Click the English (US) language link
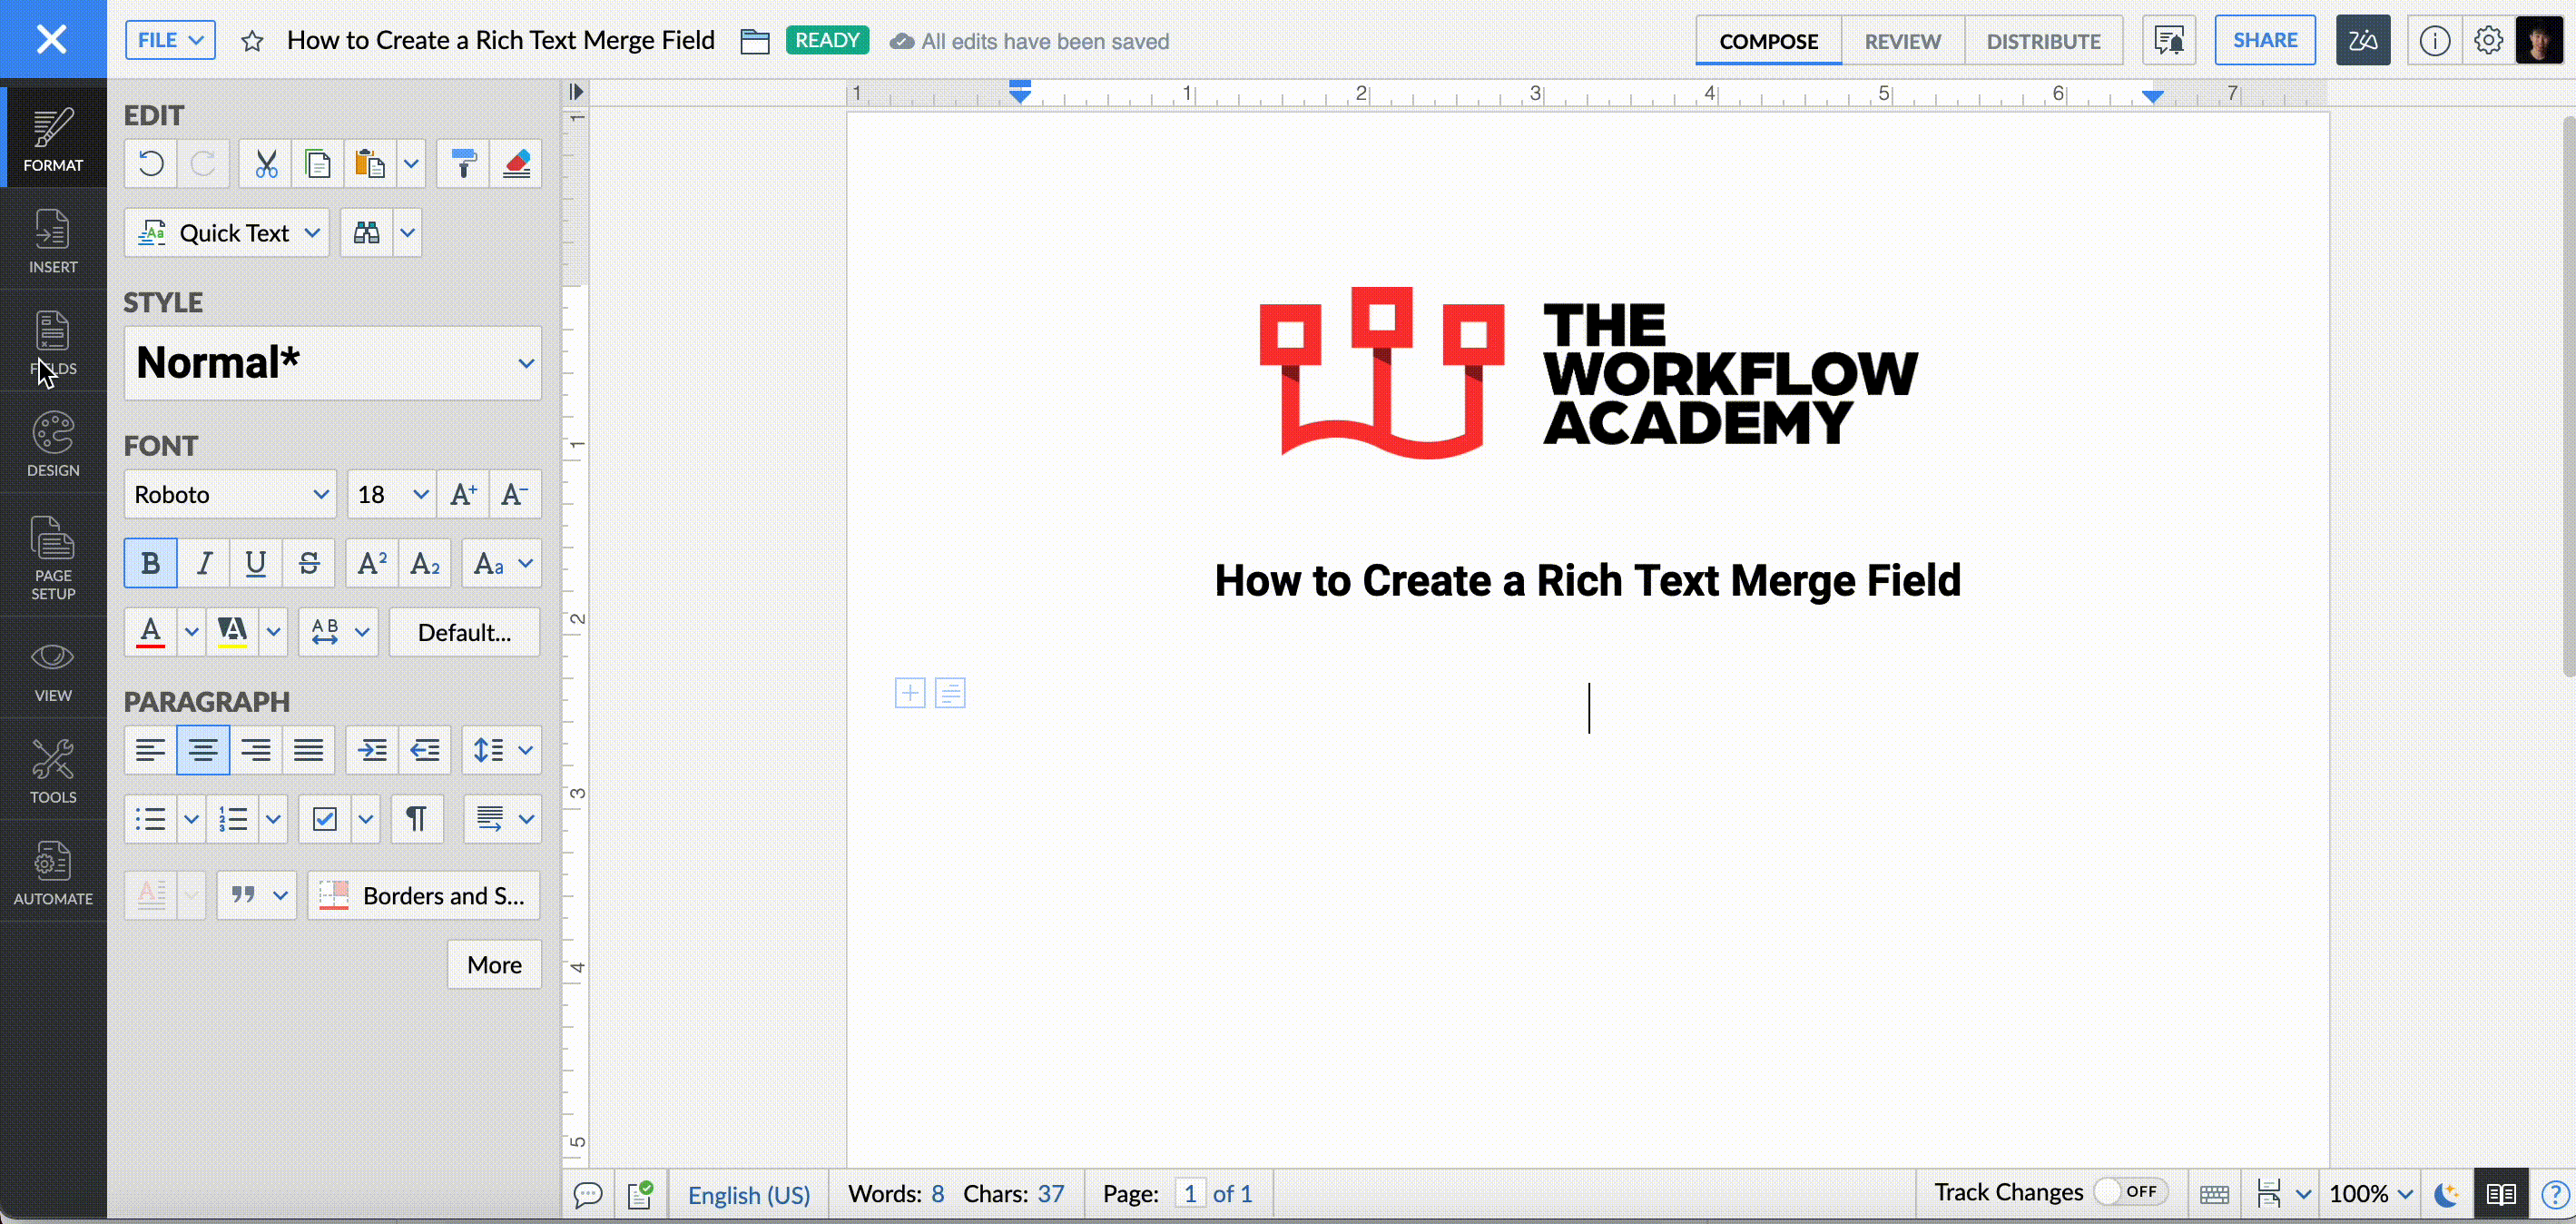The width and height of the screenshot is (2576, 1224). pyautogui.click(x=749, y=1194)
